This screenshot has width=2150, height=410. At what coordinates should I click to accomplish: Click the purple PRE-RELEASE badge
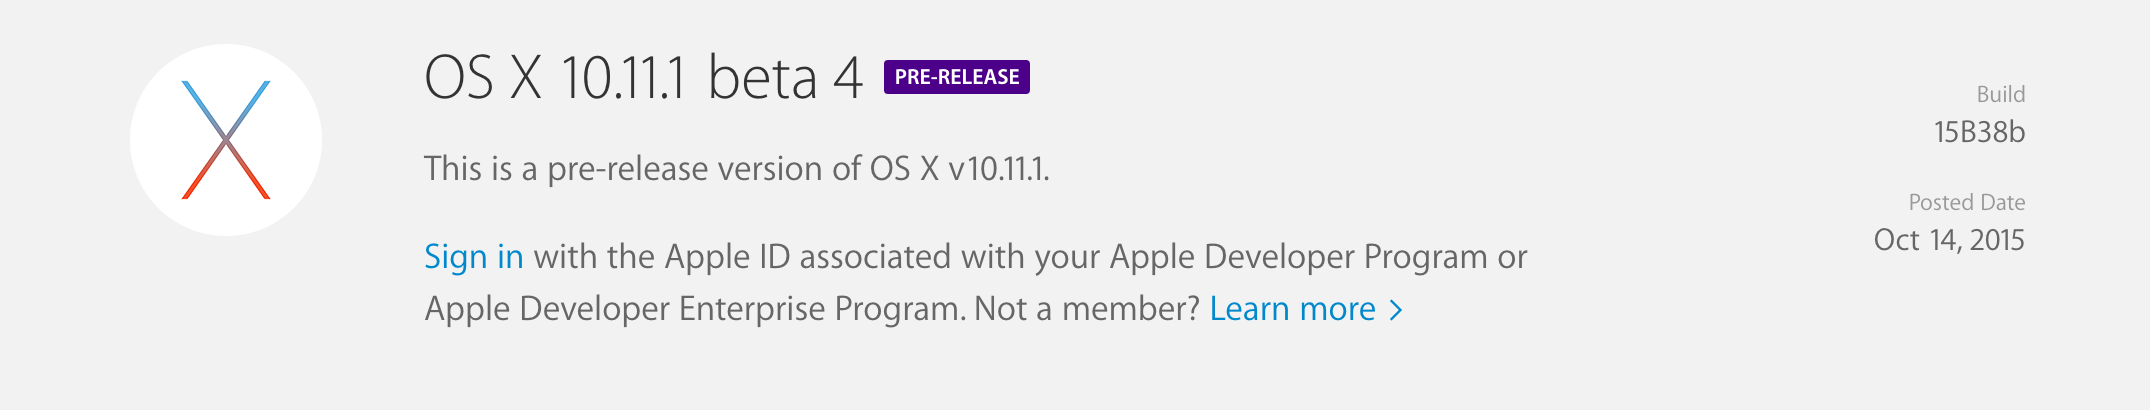(956, 77)
